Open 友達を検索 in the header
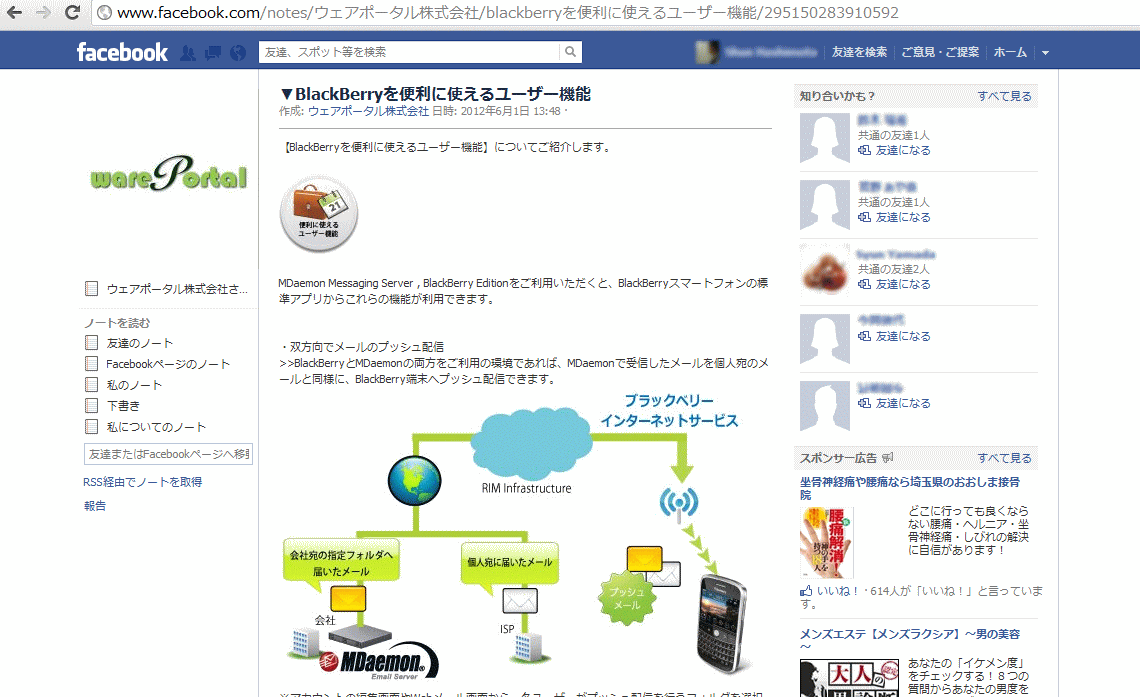The image size is (1140, 697). [x=859, y=52]
